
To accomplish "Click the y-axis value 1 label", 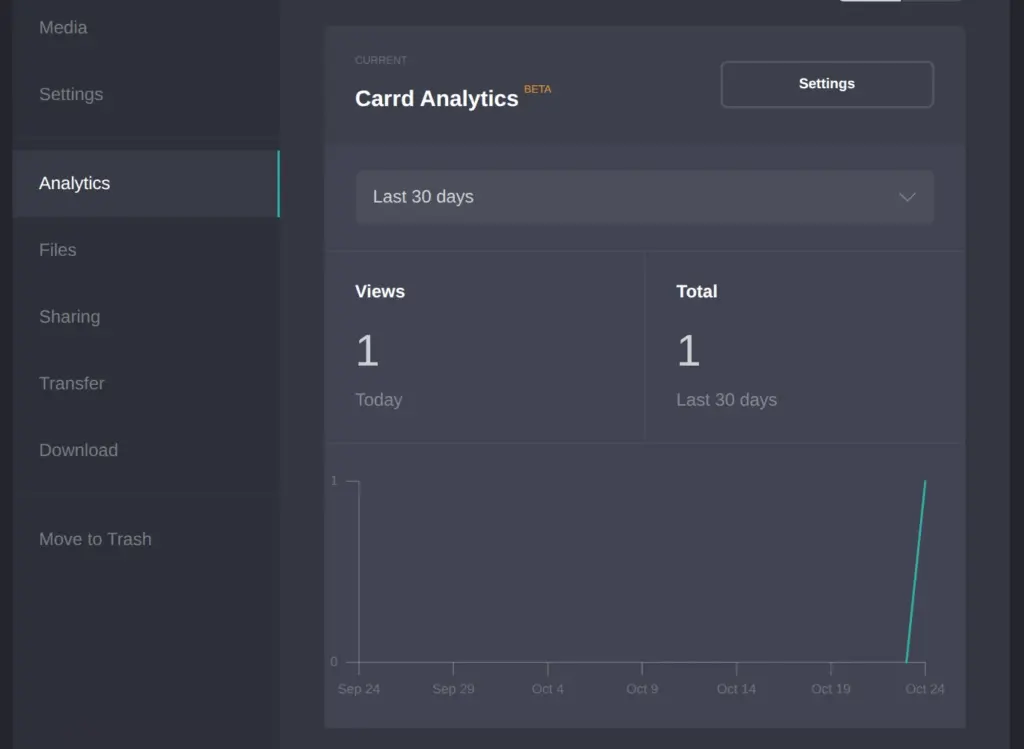I will tap(334, 481).
